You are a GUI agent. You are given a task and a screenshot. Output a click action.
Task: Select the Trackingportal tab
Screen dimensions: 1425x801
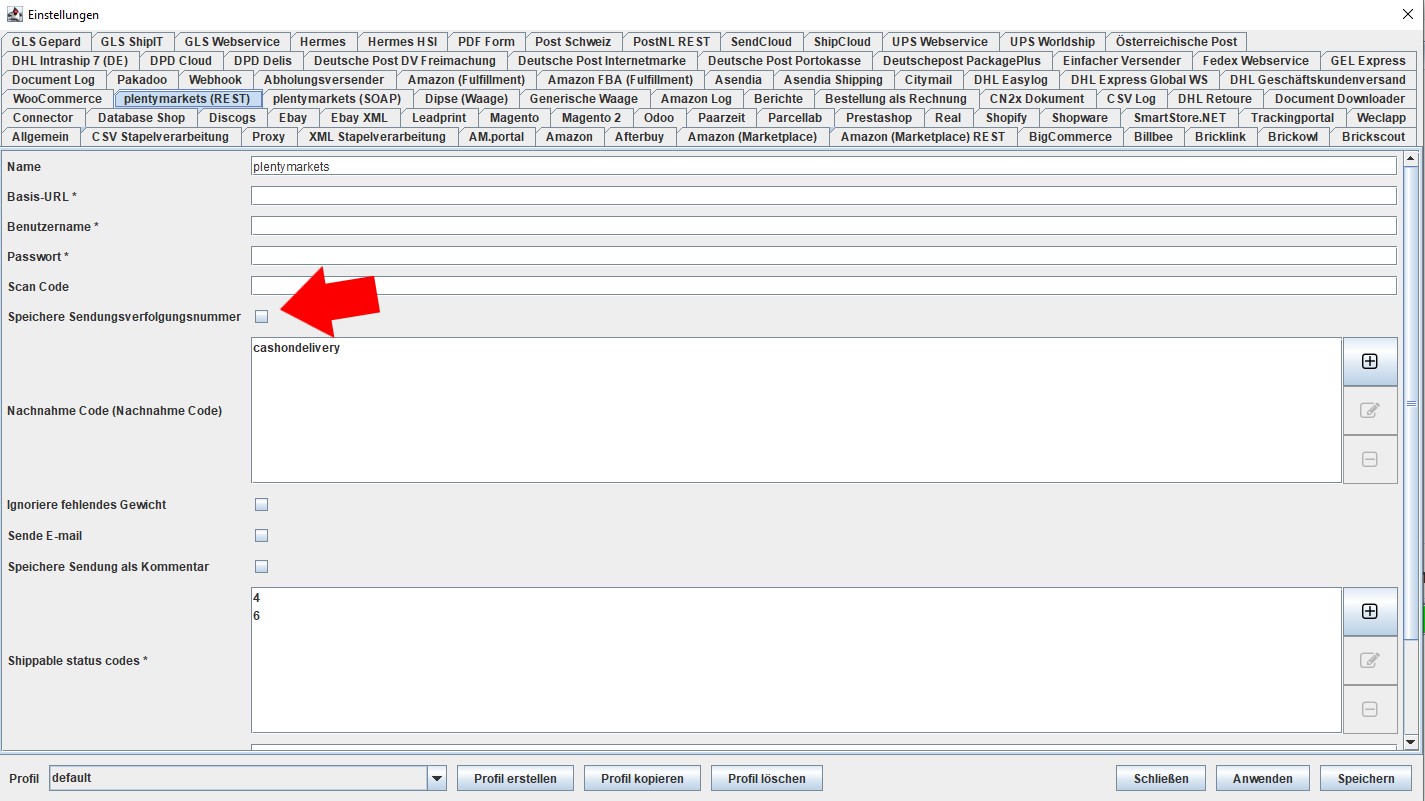[1292, 118]
